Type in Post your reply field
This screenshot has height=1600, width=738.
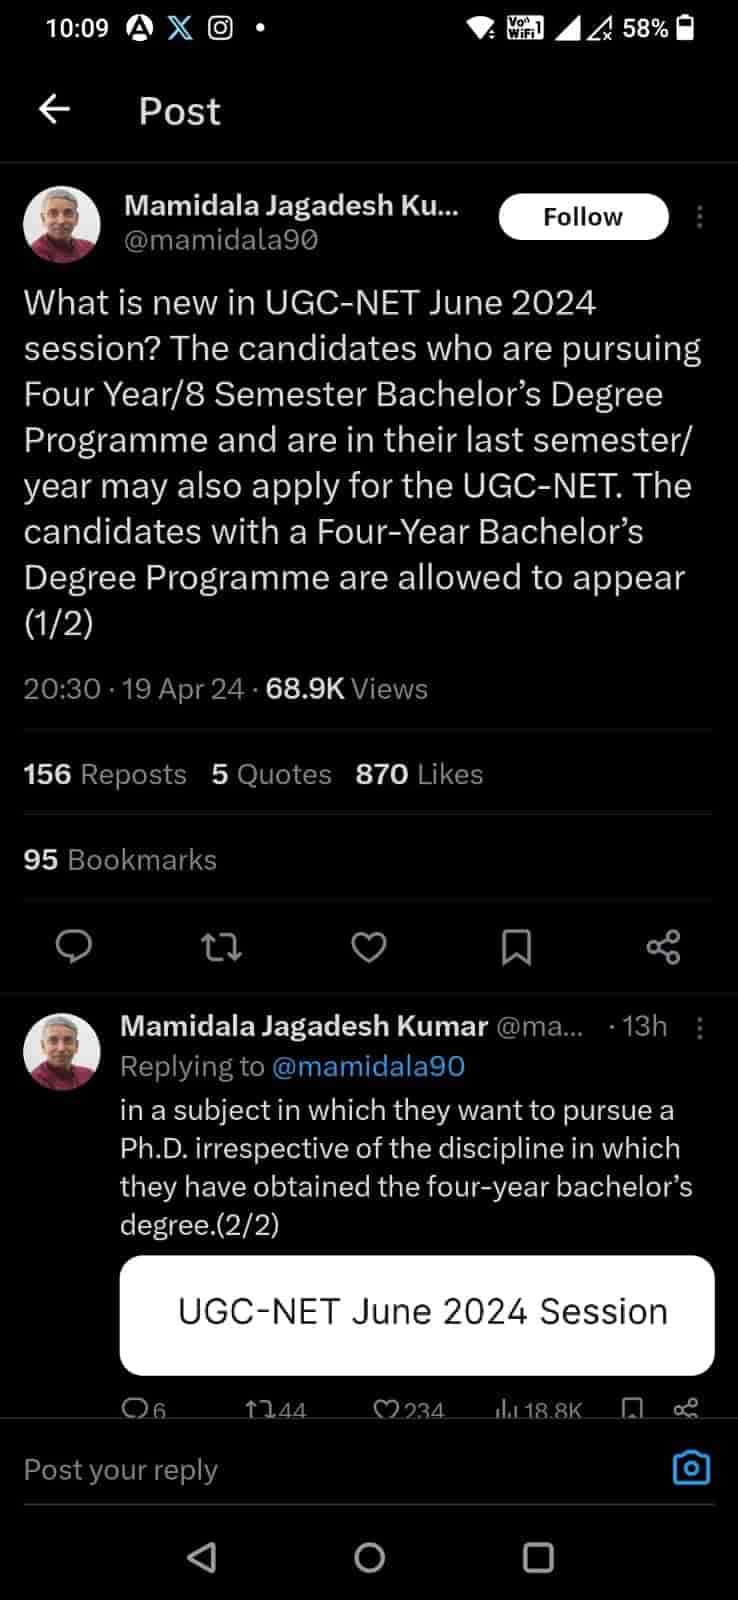coord(300,1469)
